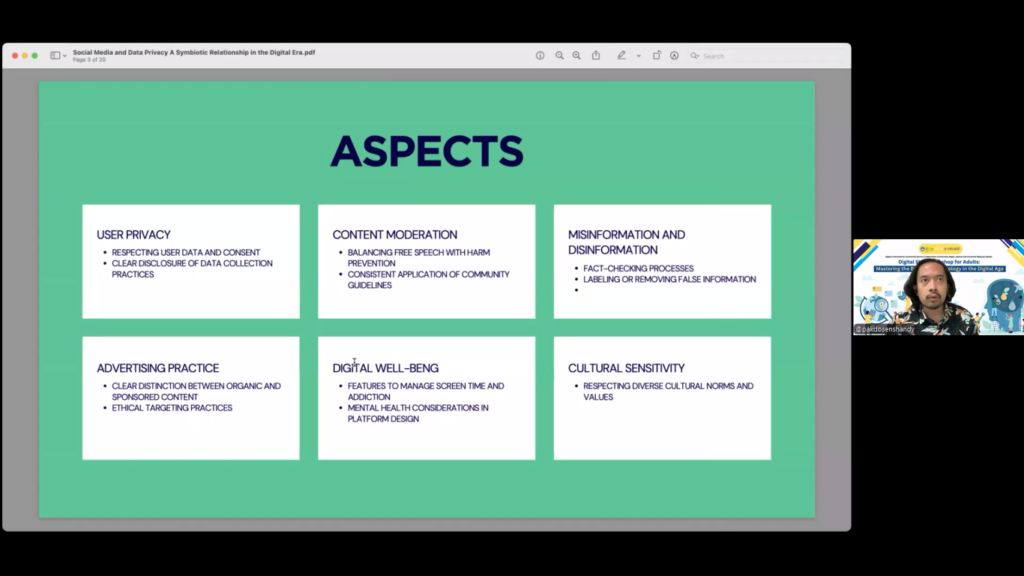Click the Cultural Sensitivity card heading
Viewport: 1024px width, 576px height.
626,368
